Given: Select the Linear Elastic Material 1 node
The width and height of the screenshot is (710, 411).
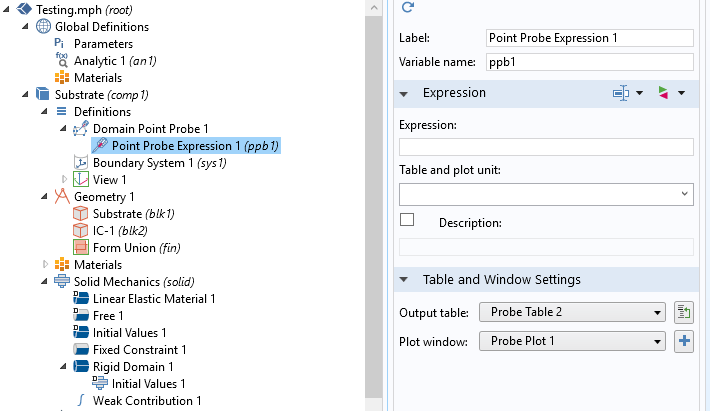Looking at the screenshot, I should (x=154, y=298).
